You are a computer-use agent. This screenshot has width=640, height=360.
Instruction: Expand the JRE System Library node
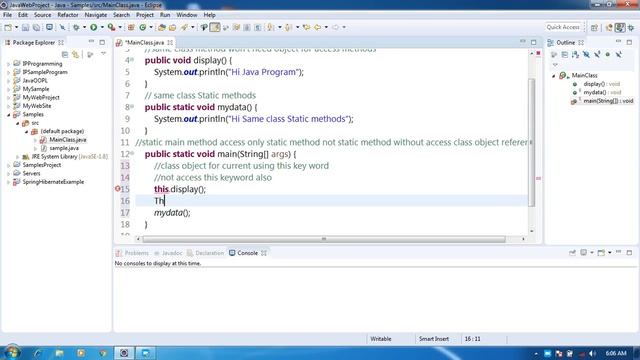coord(18,157)
